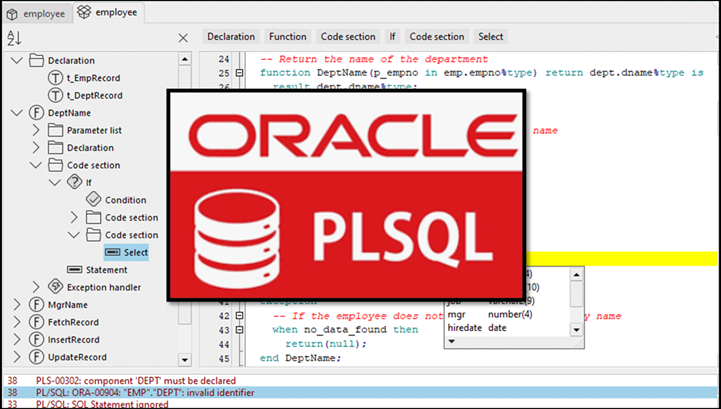Select the Statement icon in tree
Screen dimensions: 721x409
click(x=74, y=270)
